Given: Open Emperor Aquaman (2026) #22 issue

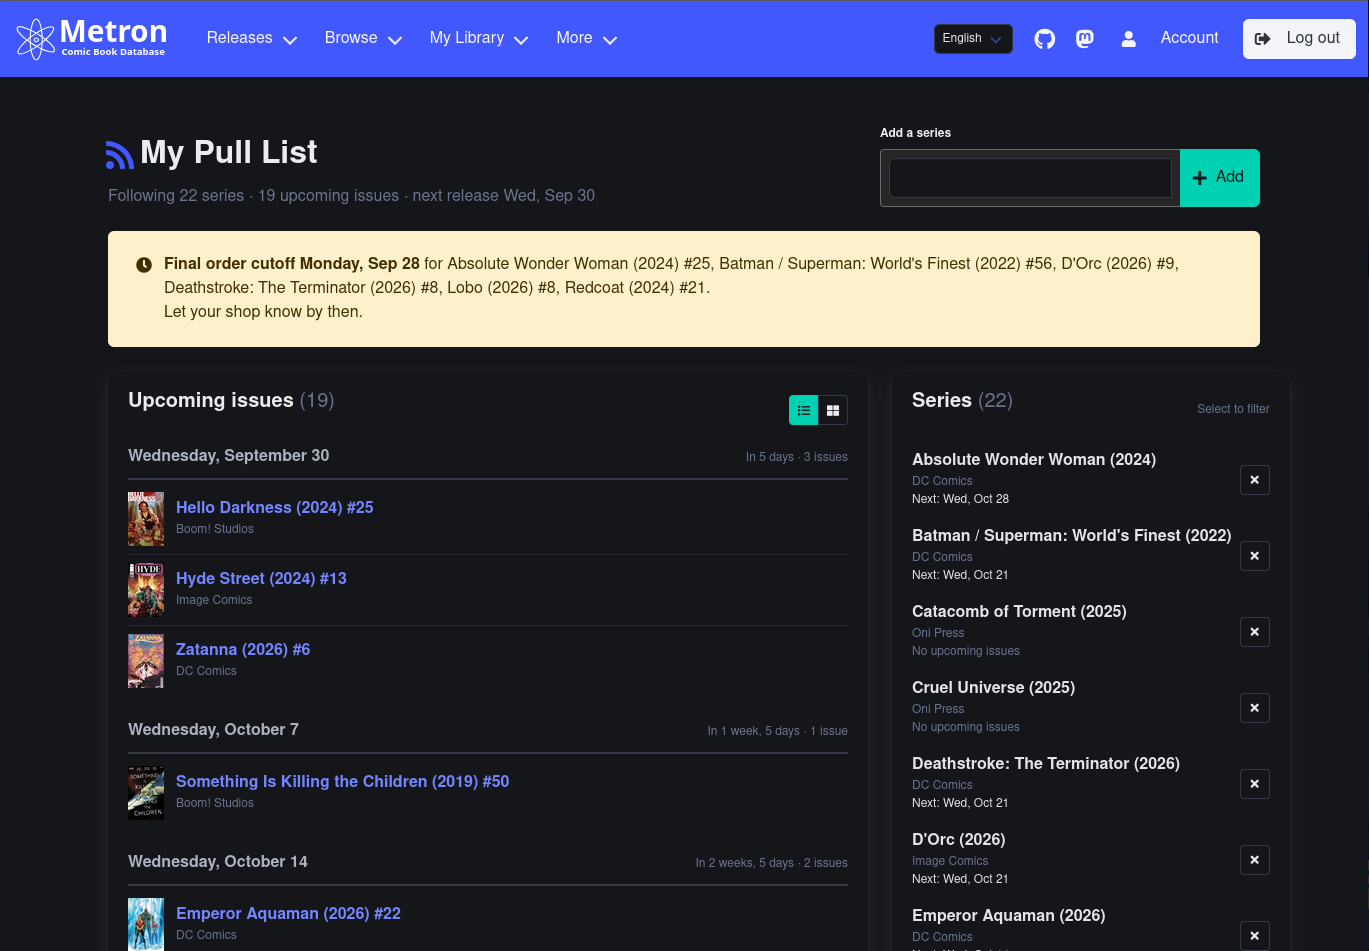Looking at the screenshot, I should pos(288,913).
